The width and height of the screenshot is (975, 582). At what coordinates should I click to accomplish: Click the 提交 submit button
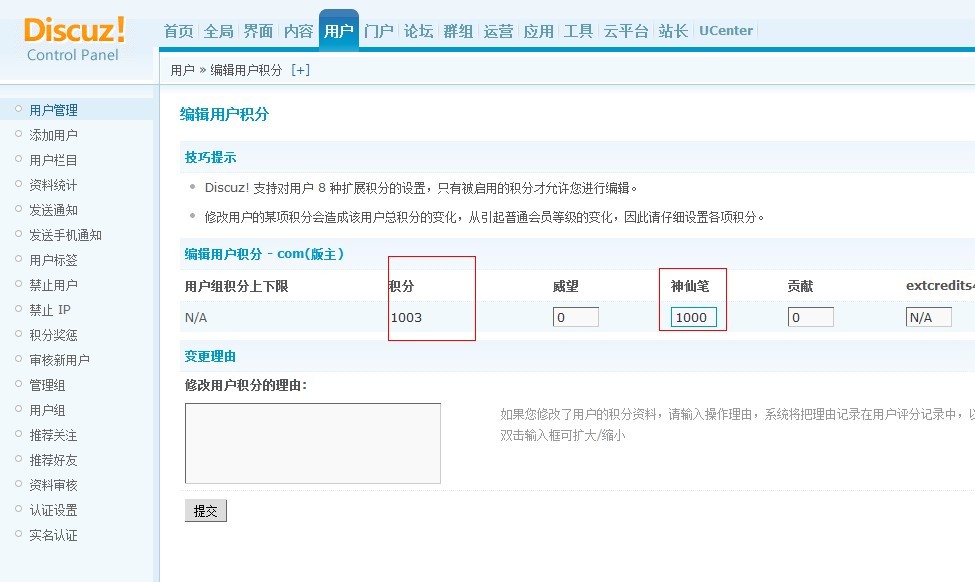click(206, 510)
